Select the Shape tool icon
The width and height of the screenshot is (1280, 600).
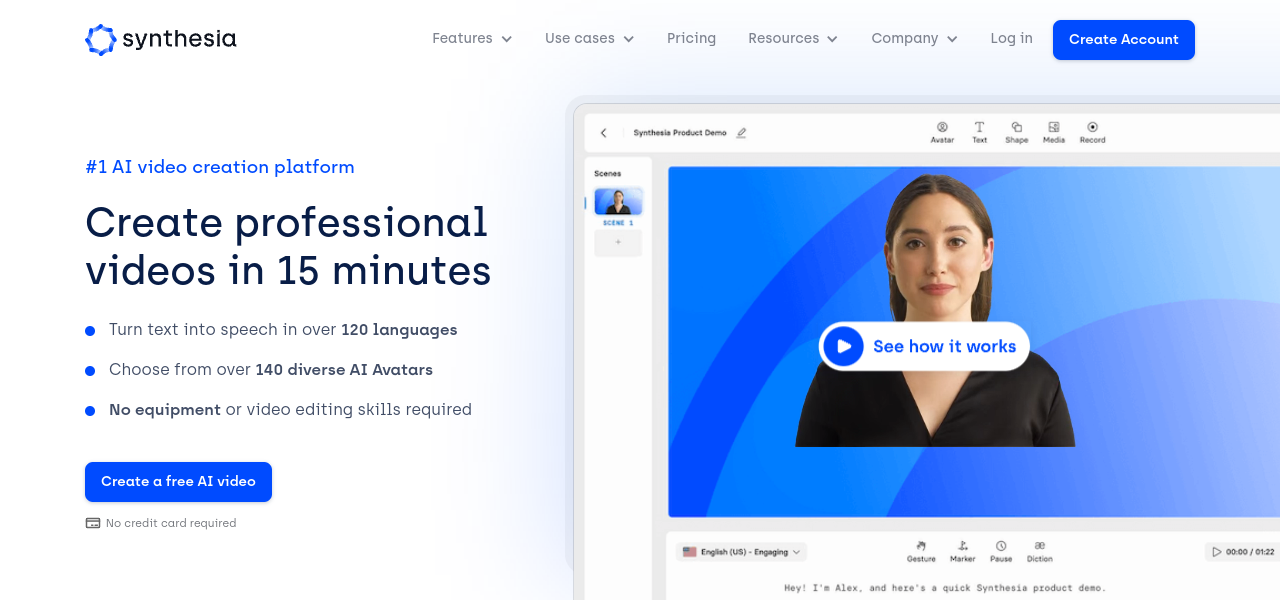point(1016,128)
